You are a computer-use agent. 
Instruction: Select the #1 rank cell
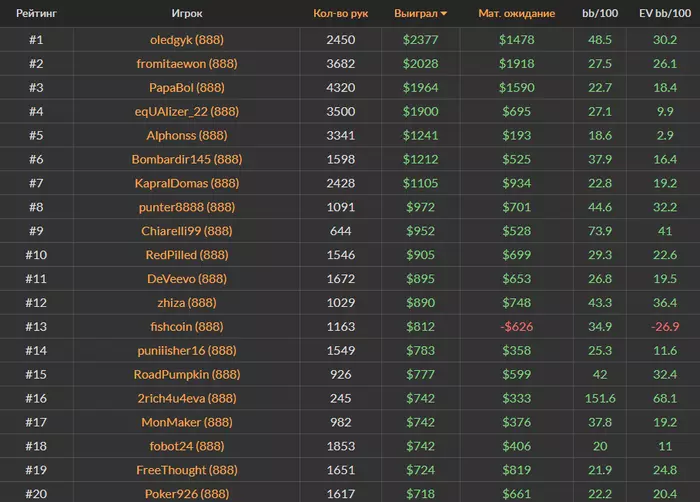click(36, 40)
